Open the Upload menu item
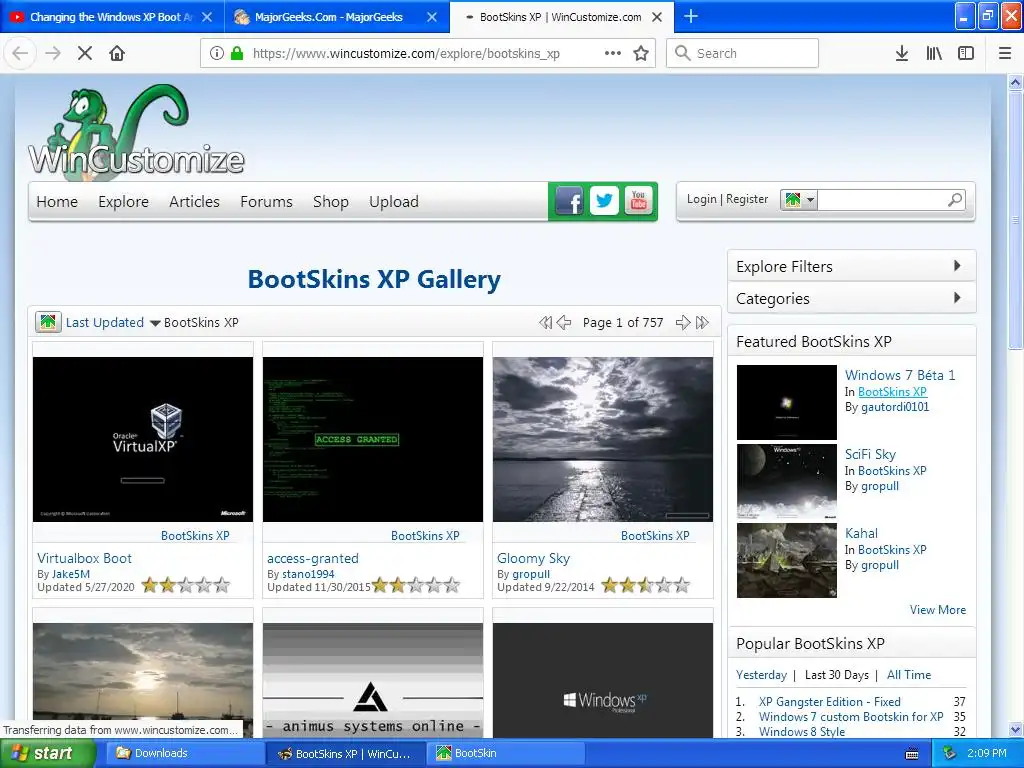1024x768 pixels. [394, 202]
